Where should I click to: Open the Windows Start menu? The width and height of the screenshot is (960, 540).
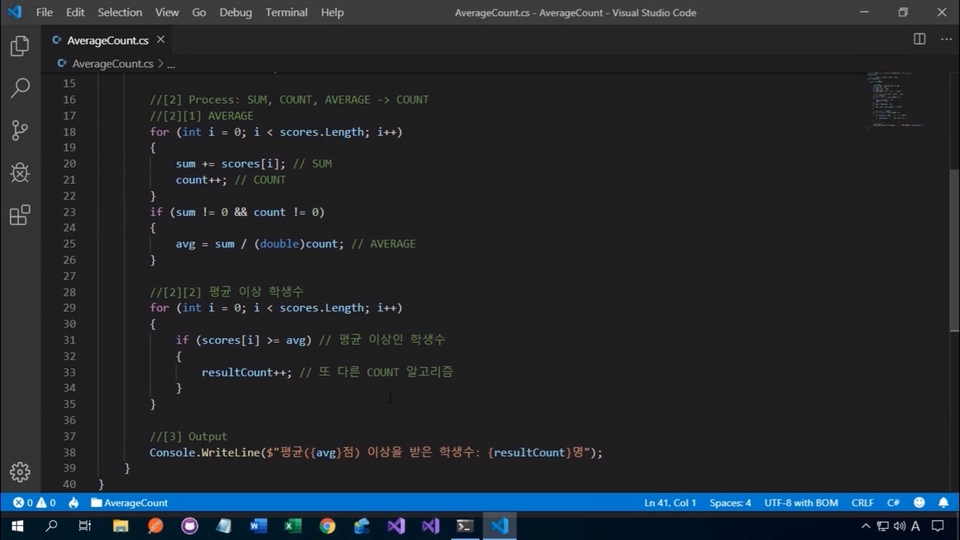[x=17, y=526]
